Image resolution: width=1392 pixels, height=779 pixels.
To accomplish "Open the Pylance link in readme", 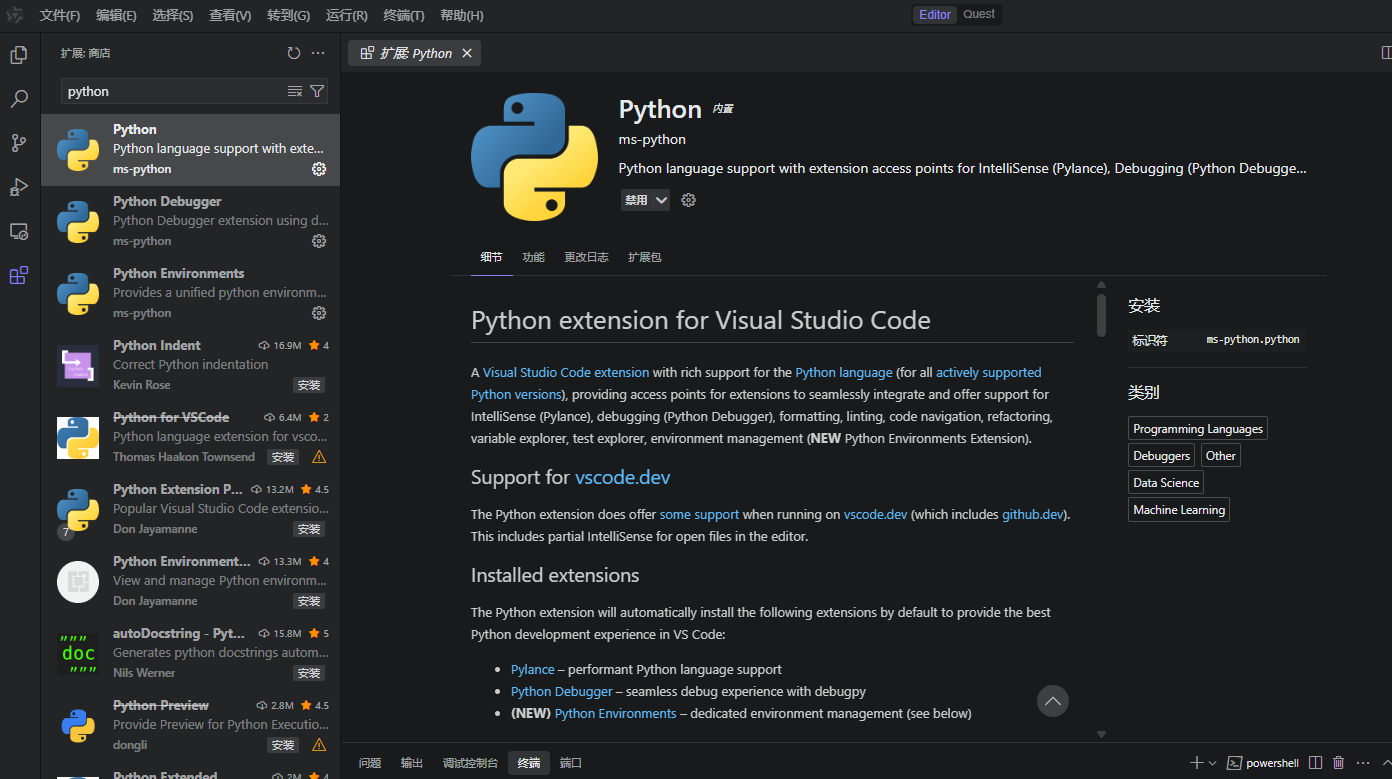I will 532,669.
